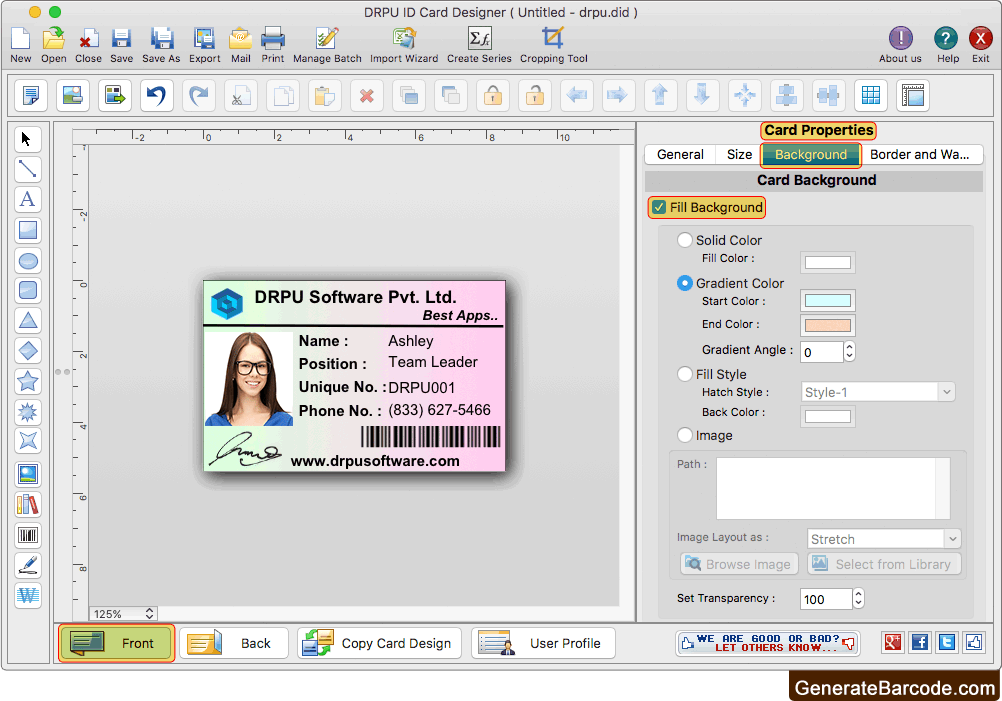Open the User Profile button
Image resolution: width=1002 pixels, height=701 pixels.
coord(543,643)
